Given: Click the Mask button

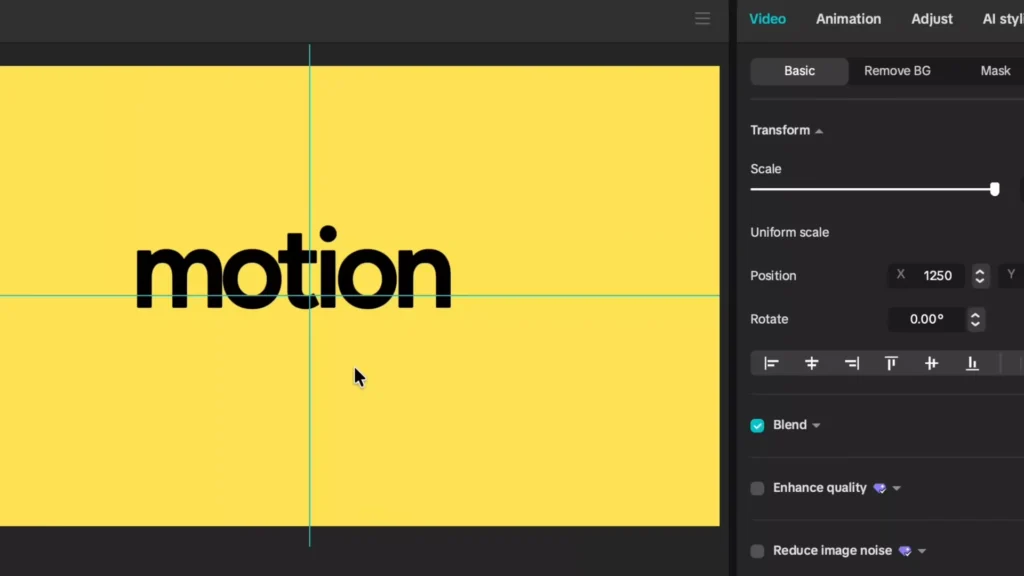Looking at the screenshot, I should (995, 71).
